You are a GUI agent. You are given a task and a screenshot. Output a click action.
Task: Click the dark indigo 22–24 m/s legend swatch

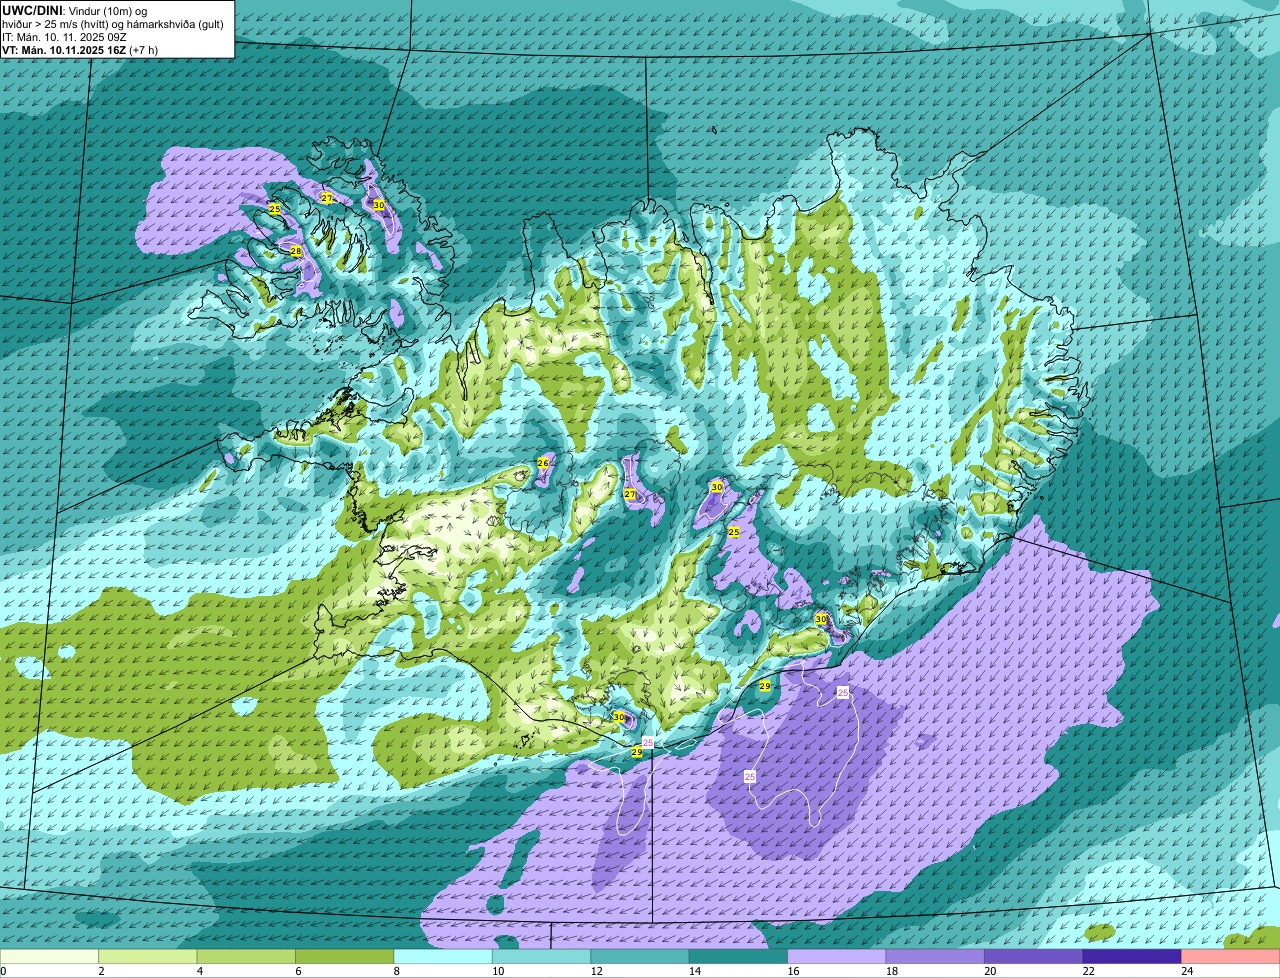(x=1132, y=957)
